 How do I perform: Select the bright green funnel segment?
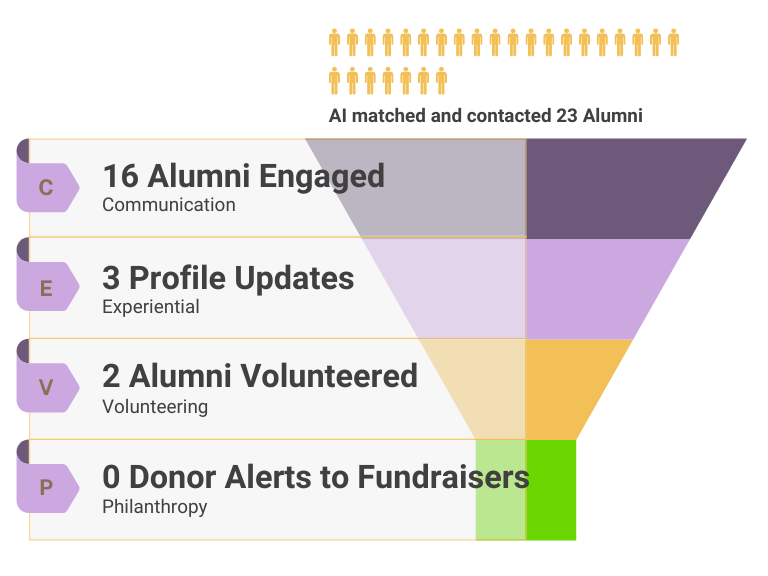(551, 489)
